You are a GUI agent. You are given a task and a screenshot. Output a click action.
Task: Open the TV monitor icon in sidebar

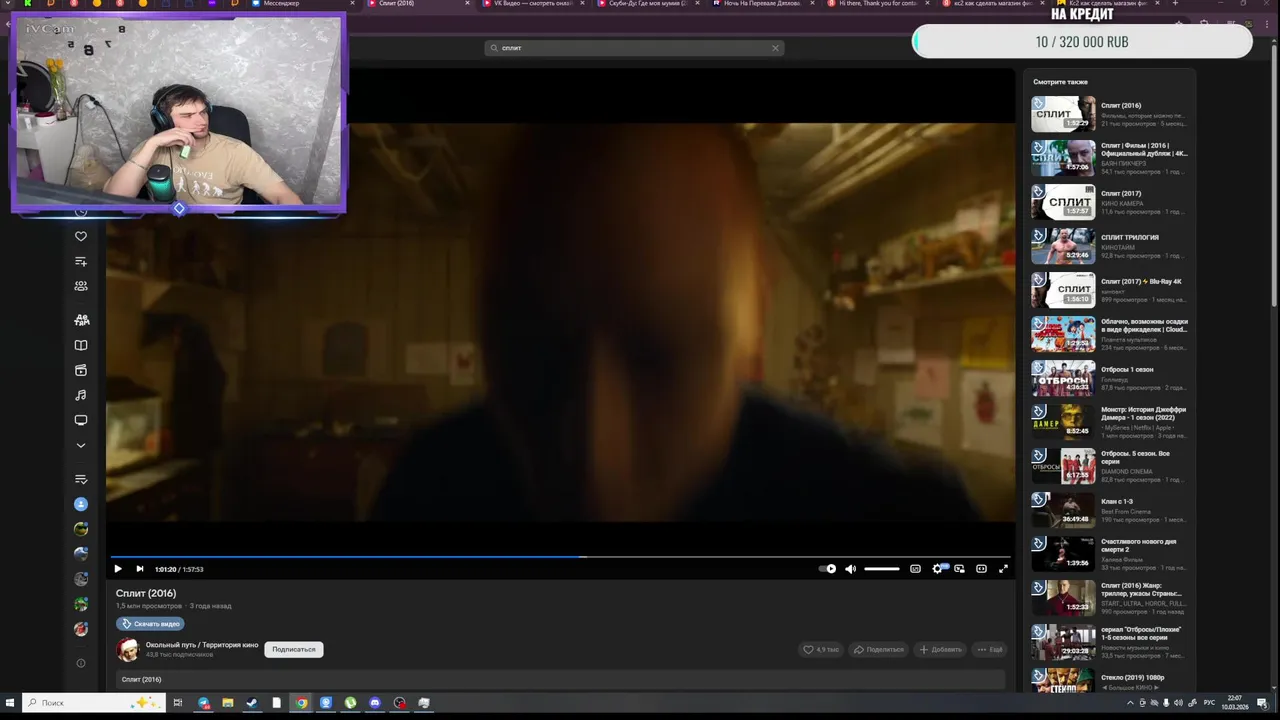point(81,421)
